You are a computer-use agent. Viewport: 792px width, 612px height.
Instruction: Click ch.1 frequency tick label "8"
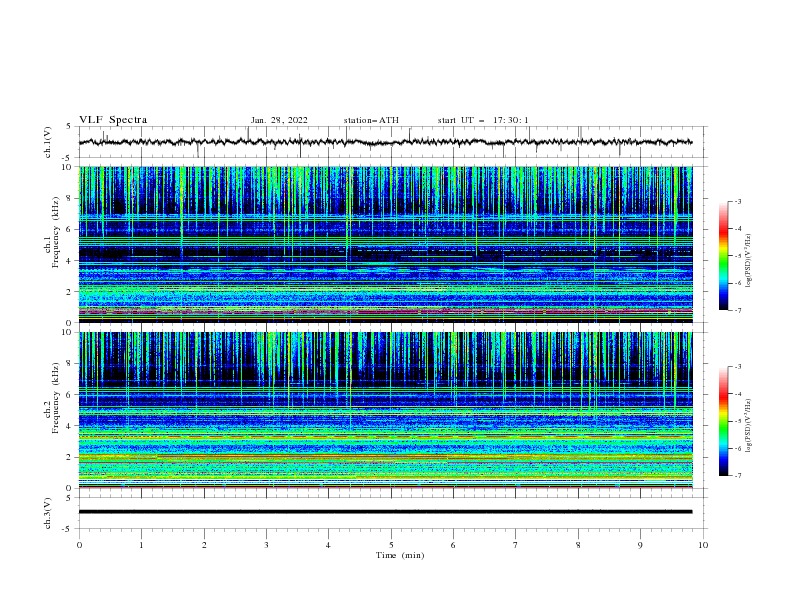[x=70, y=198]
